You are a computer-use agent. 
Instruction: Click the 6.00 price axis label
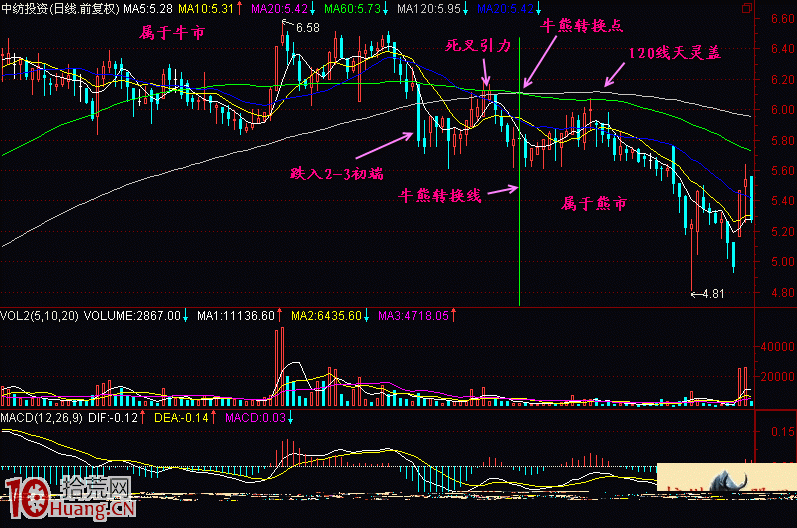click(x=782, y=110)
